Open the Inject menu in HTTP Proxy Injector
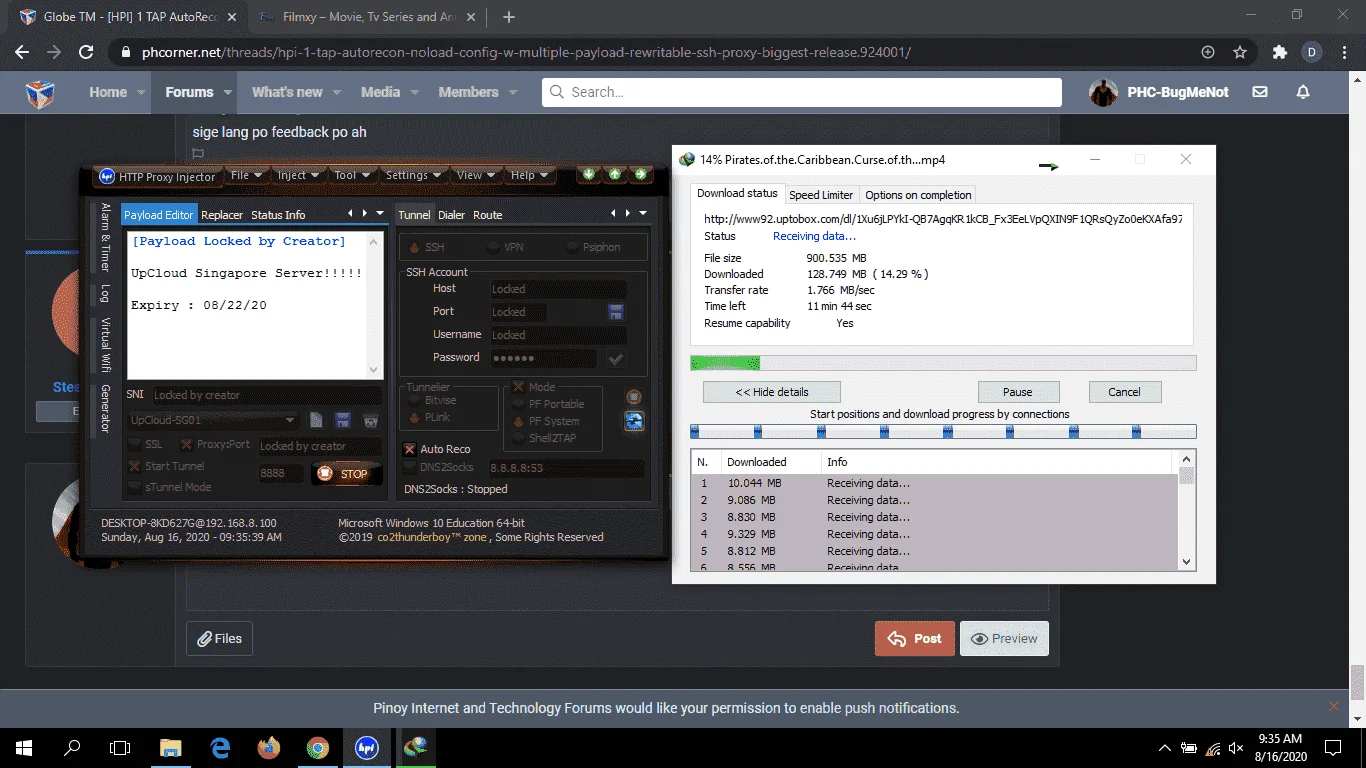 pyautogui.click(x=299, y=175)
